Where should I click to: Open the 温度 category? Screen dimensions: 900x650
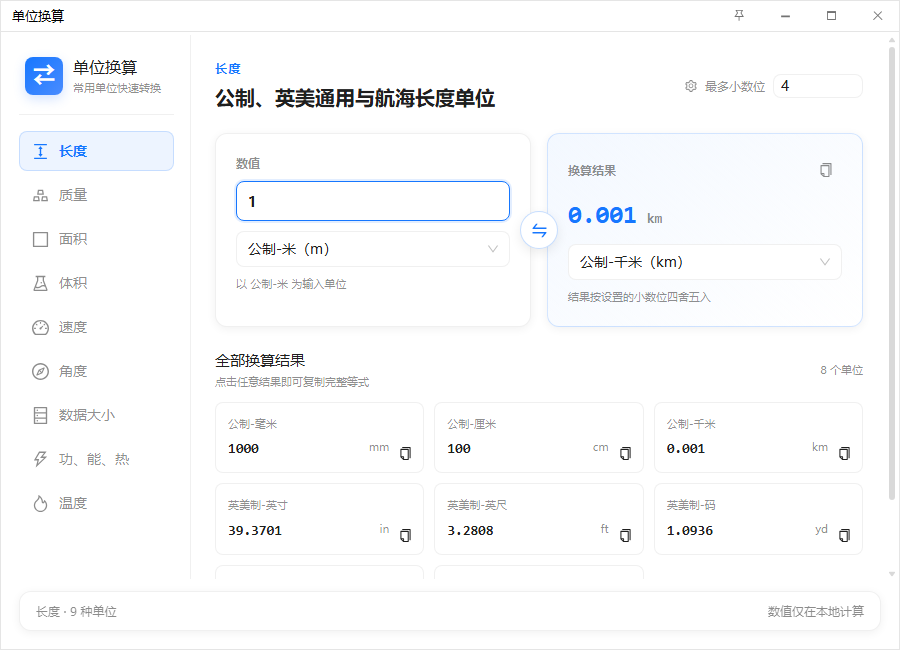click(96, 504)
